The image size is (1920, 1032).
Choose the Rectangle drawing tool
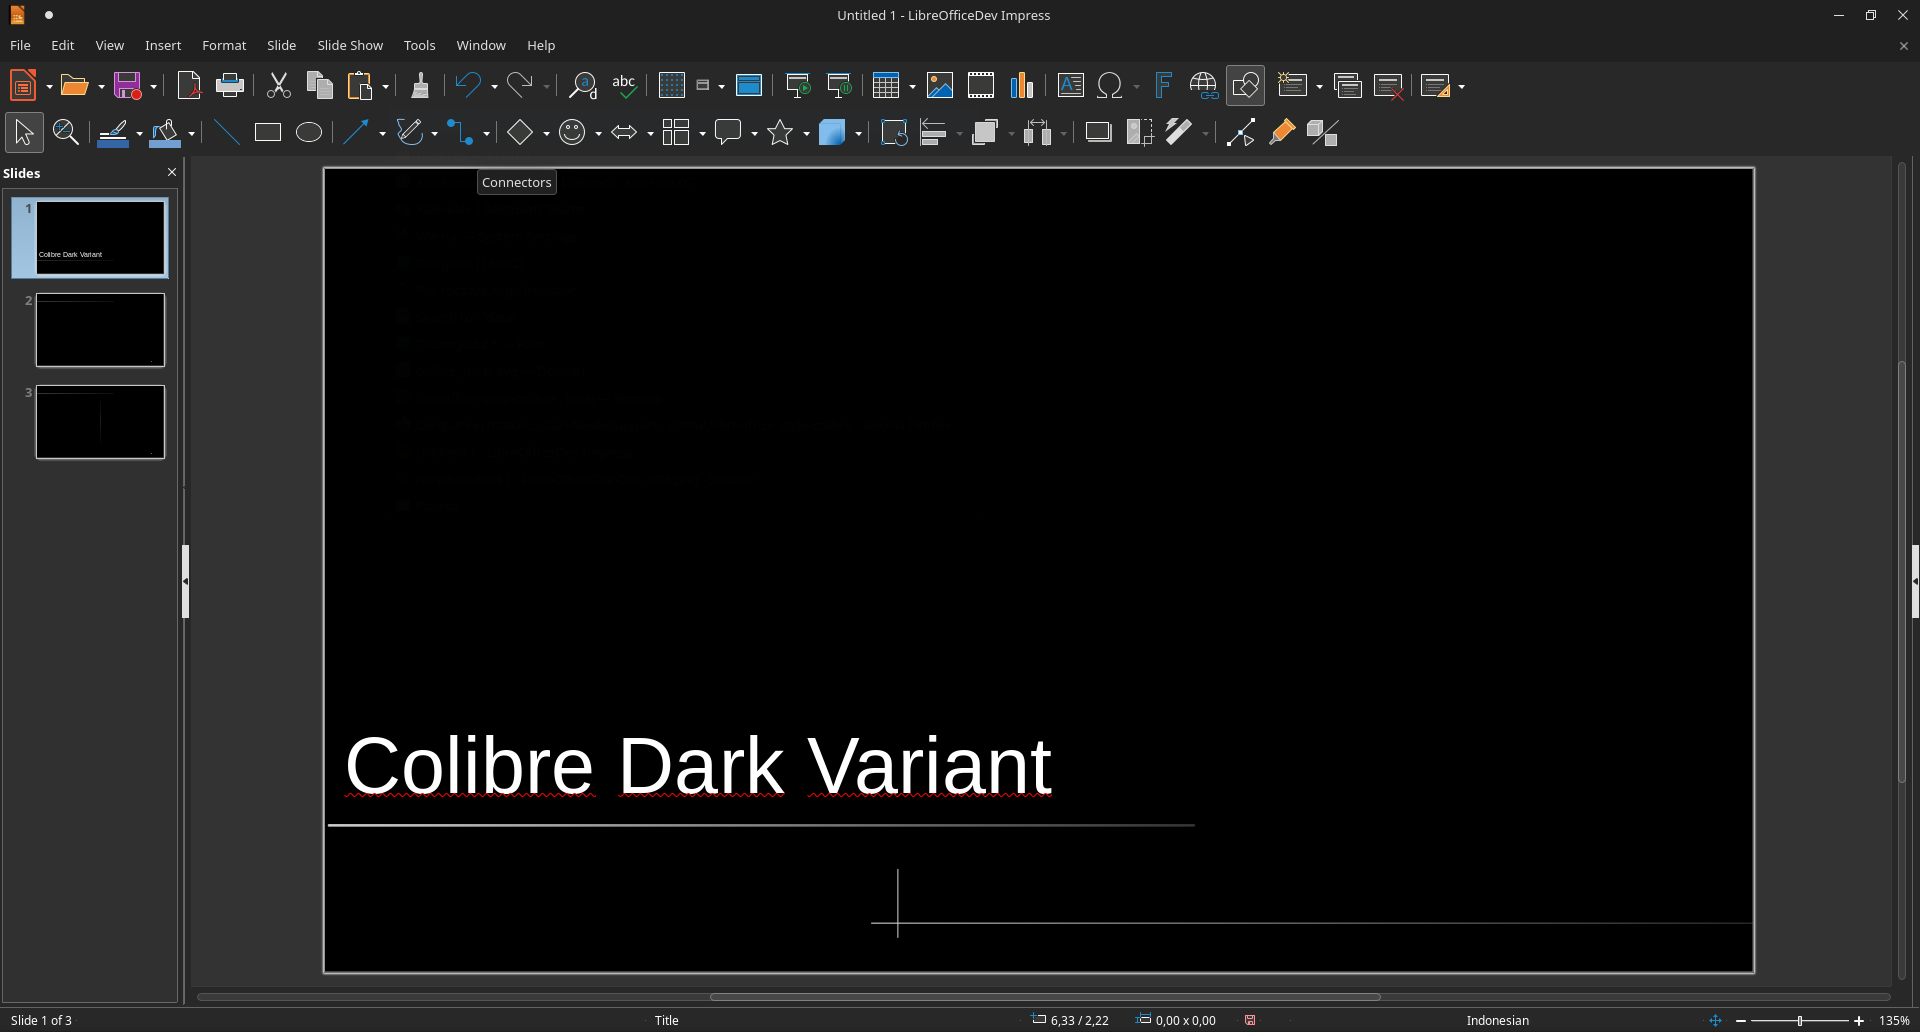pos(268,133)
